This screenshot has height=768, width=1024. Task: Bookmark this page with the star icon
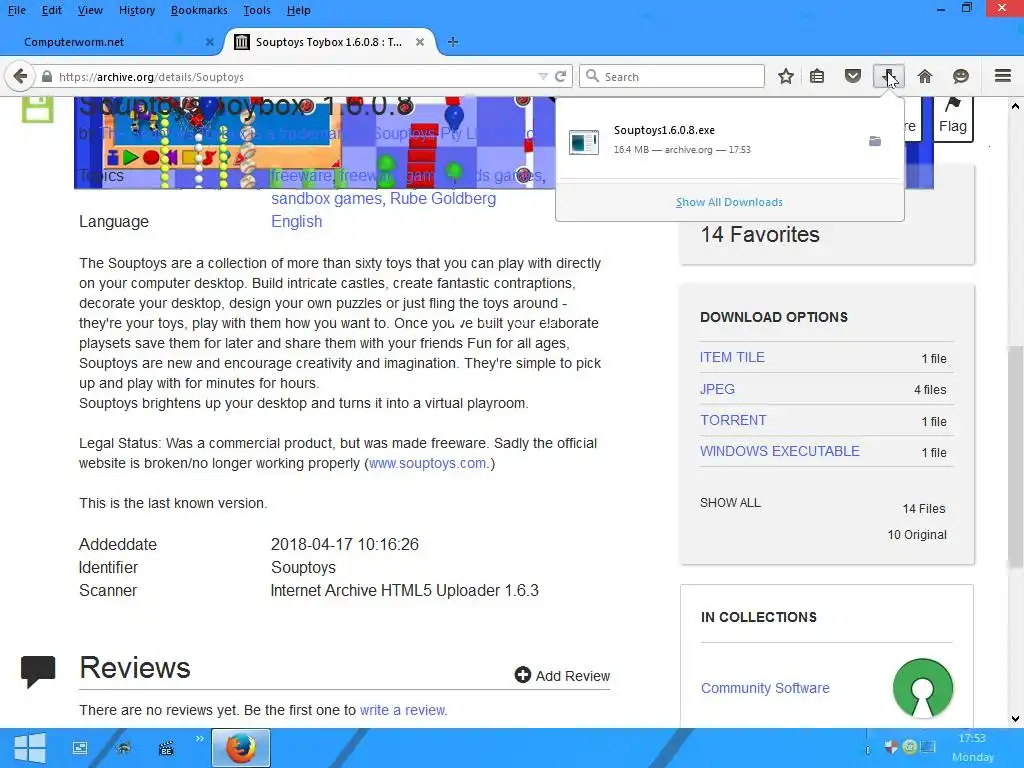[x=786, y=76]
